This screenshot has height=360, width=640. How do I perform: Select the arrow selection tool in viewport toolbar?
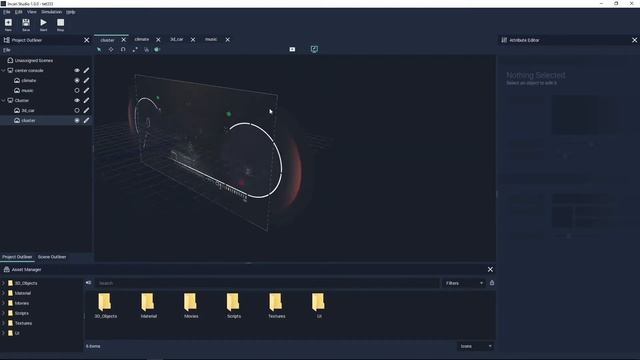[x=99, y=49]
